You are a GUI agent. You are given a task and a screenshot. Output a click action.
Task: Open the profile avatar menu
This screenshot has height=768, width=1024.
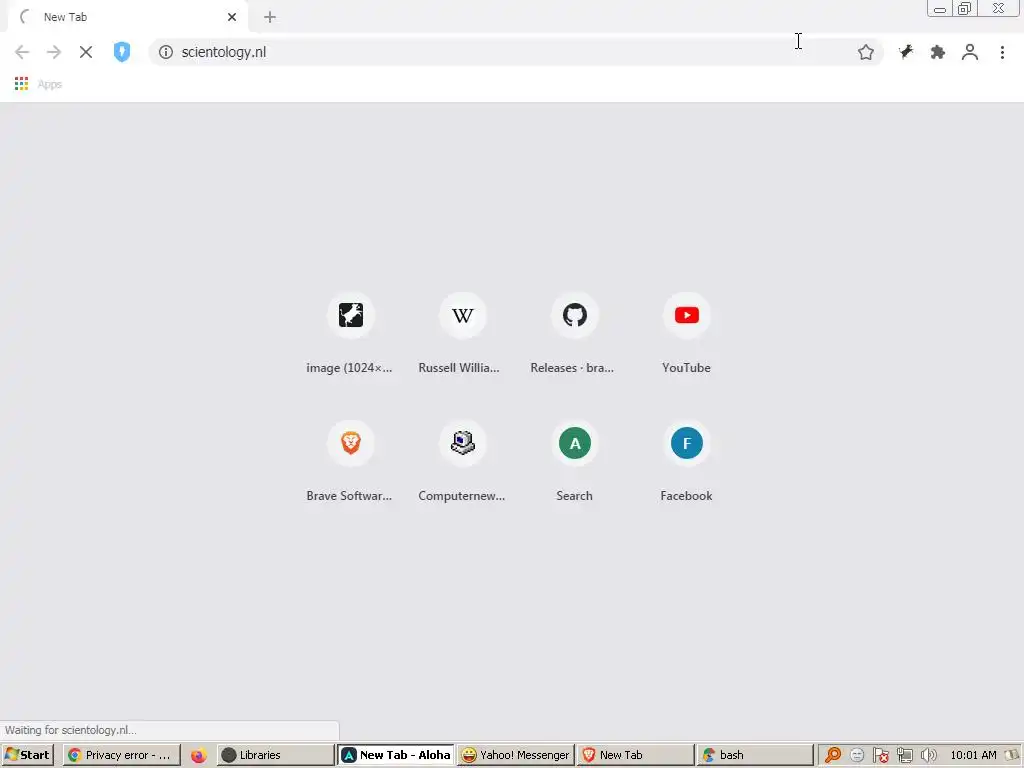970,52
